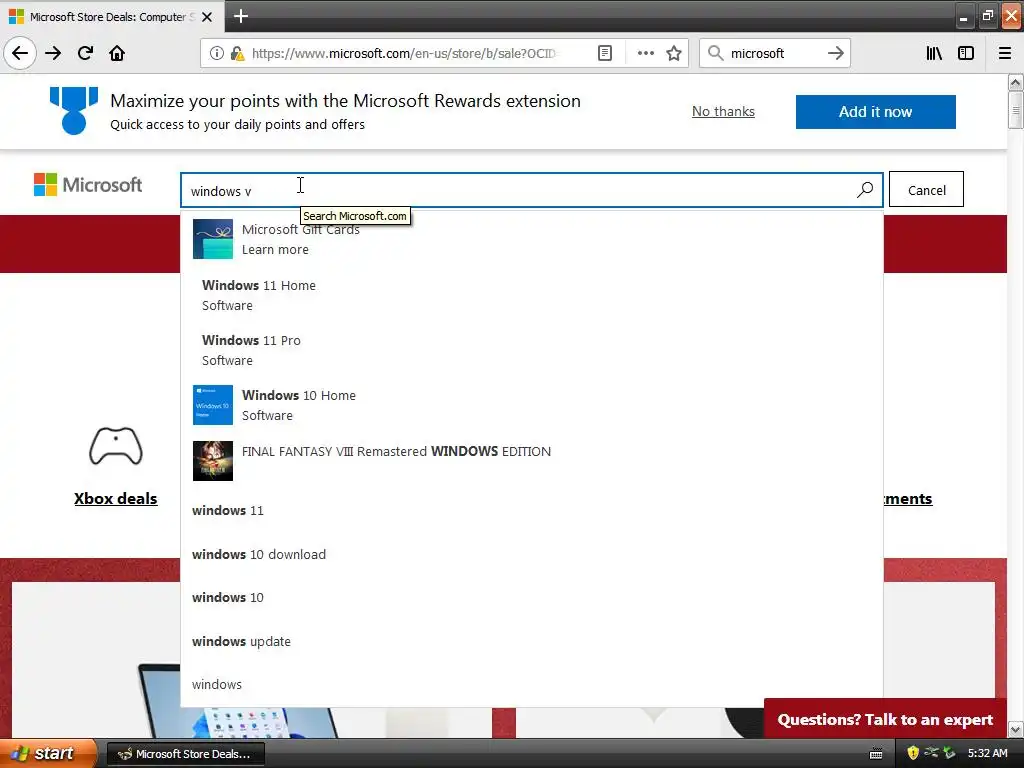Click the clock showing 5:32 AM
Viewport: 1024px width, 768px height.
(x=987, y=753)
